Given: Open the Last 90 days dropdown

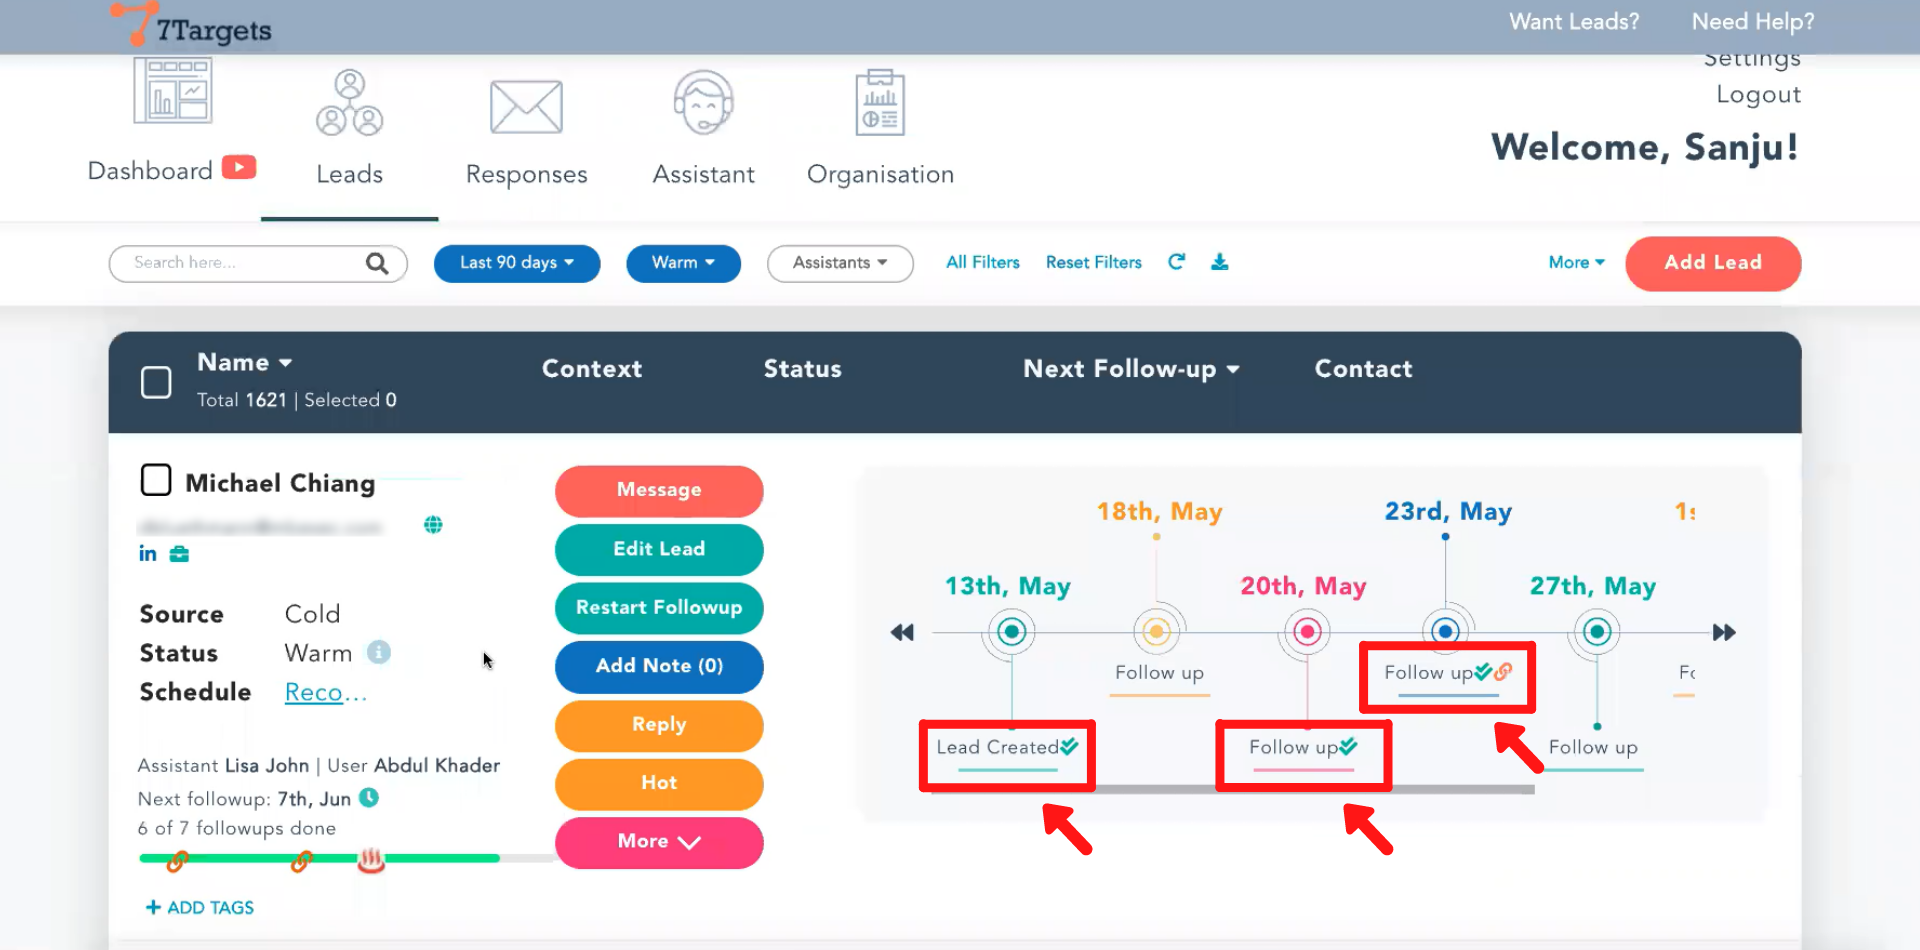Looking at the screenshot, I should (x=516, y=263).
